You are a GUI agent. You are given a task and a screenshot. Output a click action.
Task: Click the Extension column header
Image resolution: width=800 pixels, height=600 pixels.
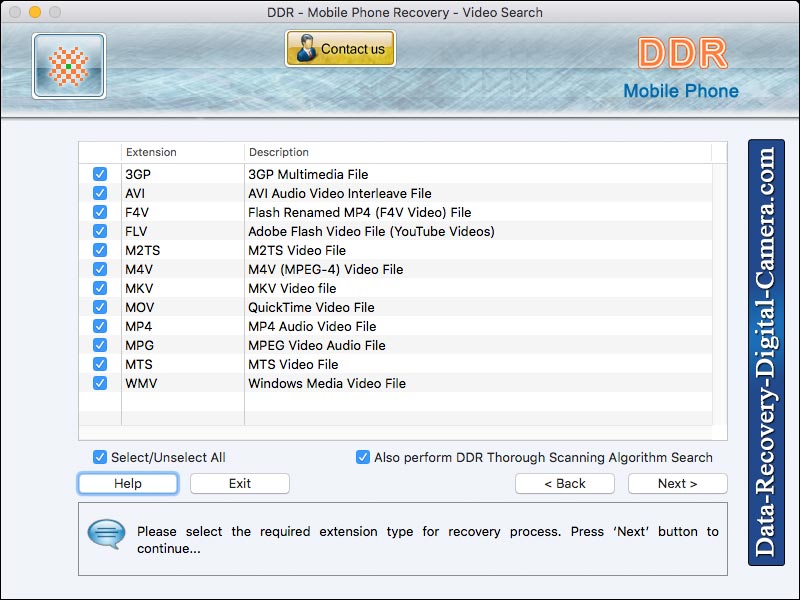[x=150, y=152]
